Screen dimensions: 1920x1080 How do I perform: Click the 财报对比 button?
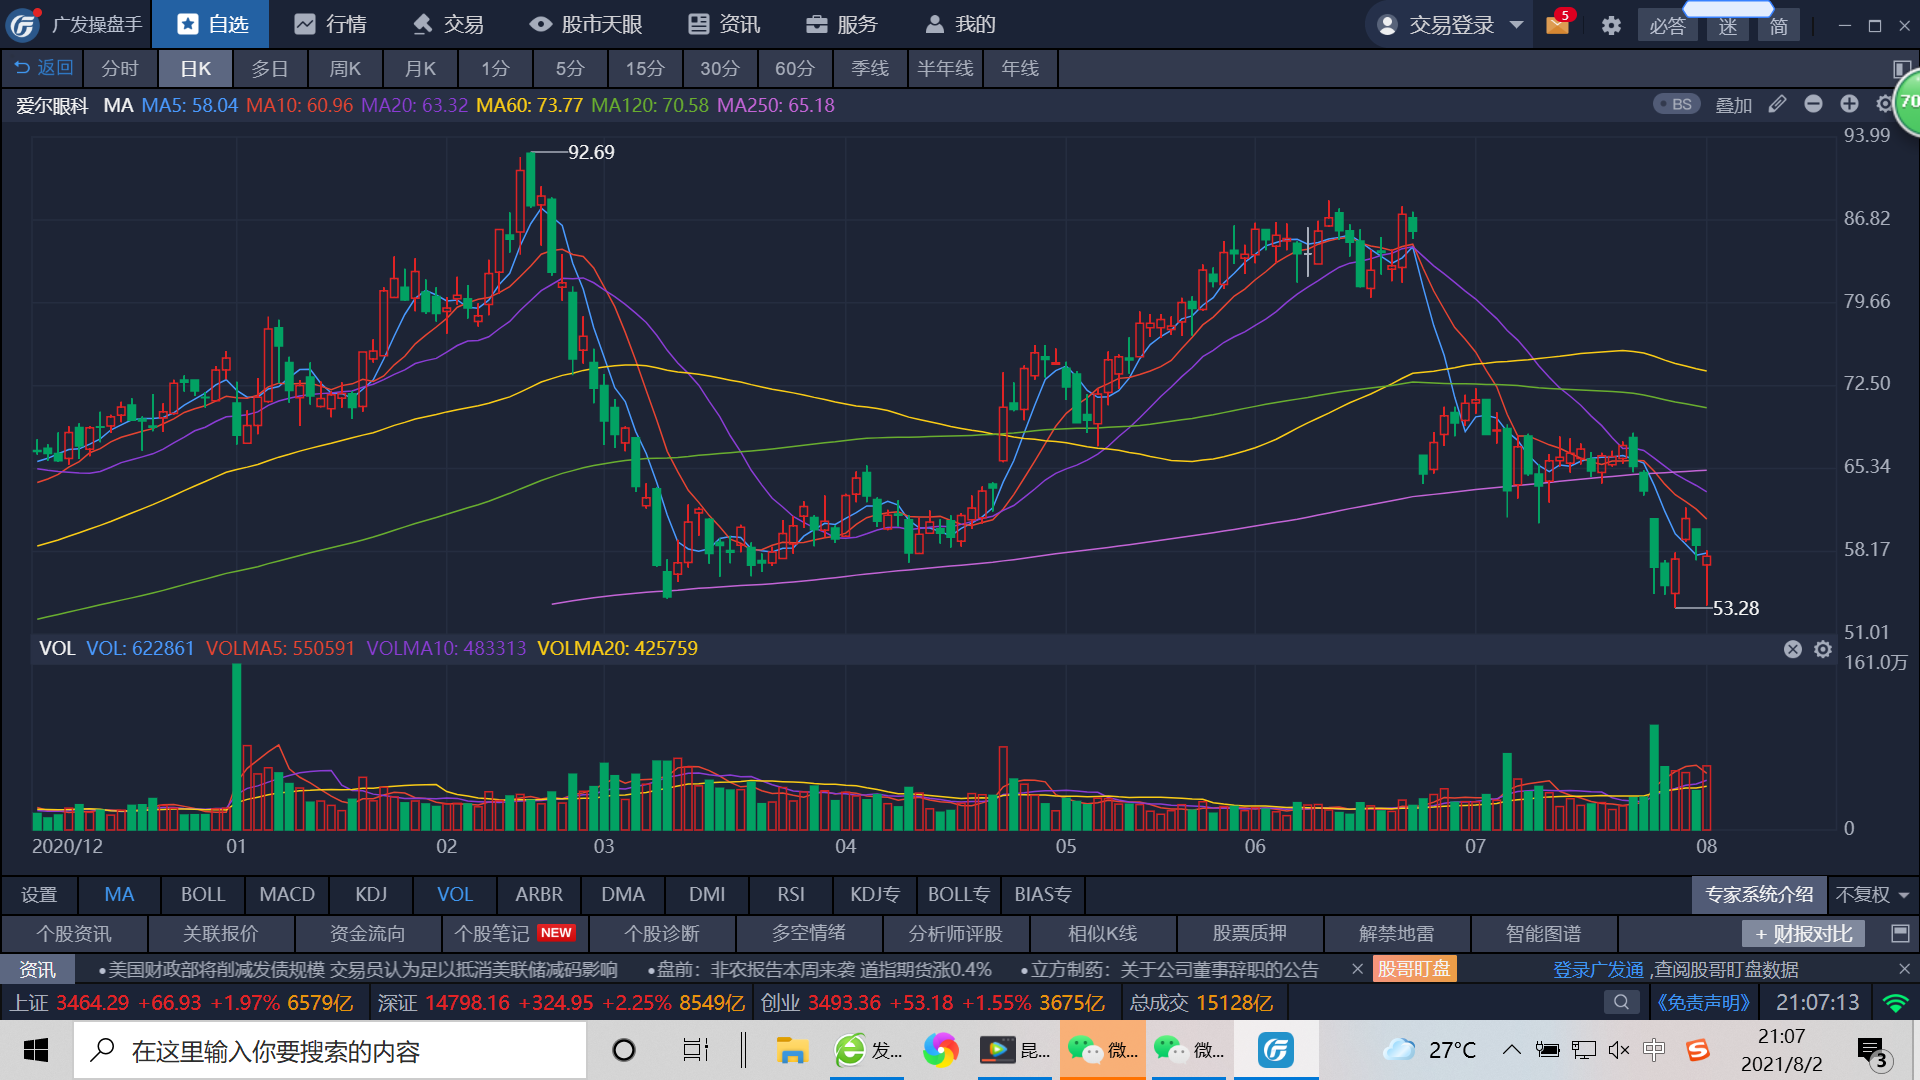coord(1803,934)
